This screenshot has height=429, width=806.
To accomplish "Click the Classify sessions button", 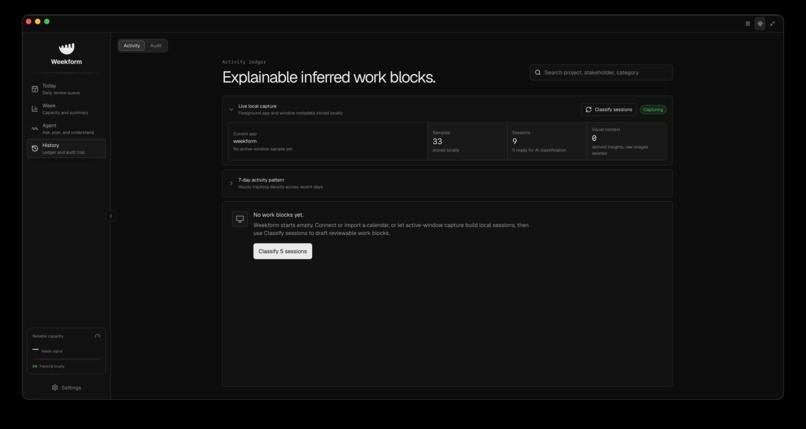I will (609, 109).
